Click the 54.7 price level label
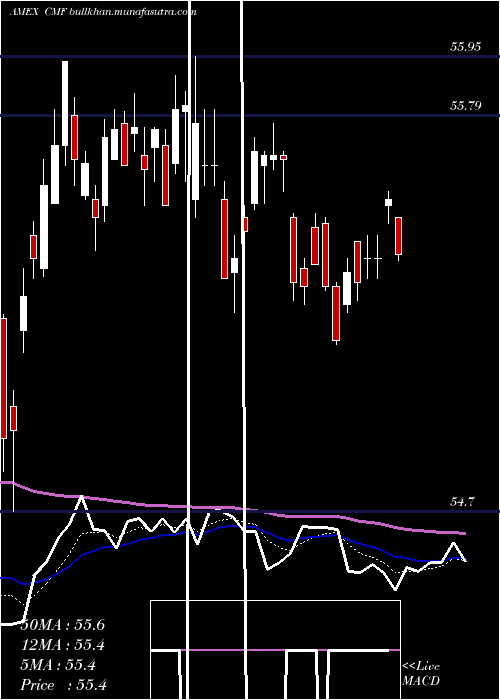This screenshot has height=700, width=500. [462, 502]
